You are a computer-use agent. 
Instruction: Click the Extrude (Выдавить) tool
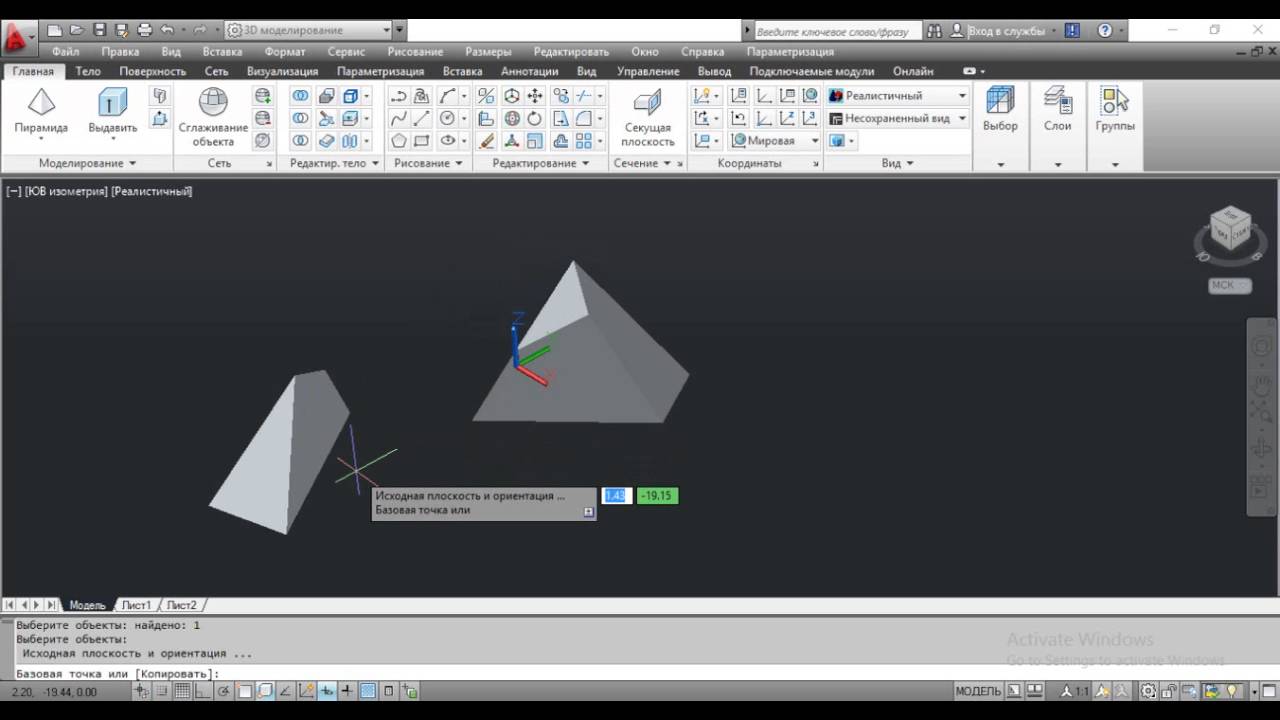tap(113, 110)
